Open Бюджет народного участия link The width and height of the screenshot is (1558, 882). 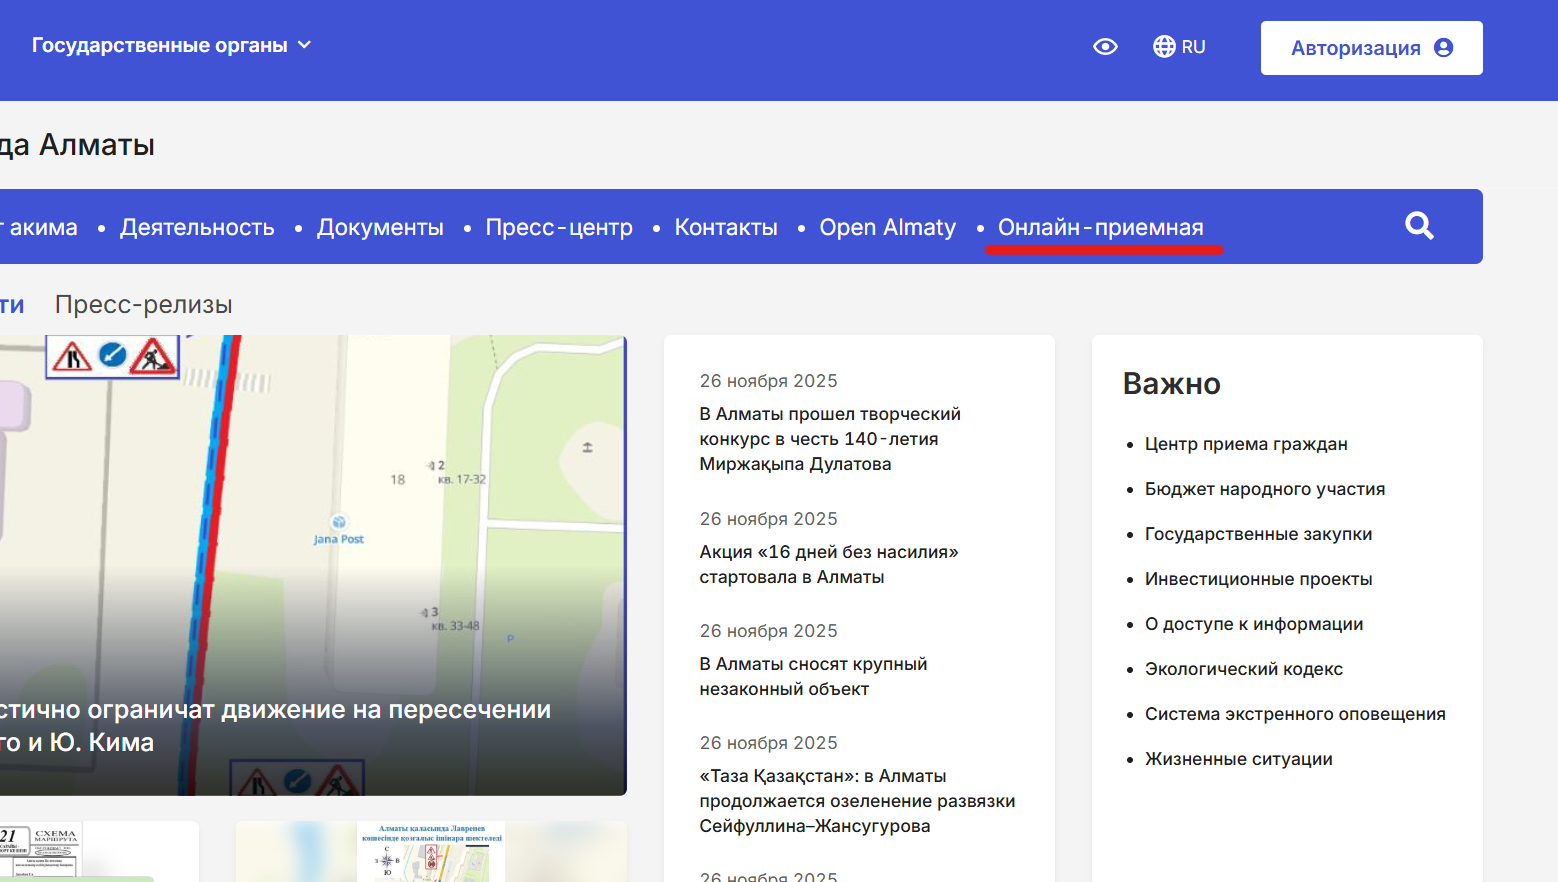pyautogui.click(x=1264, y=489)
